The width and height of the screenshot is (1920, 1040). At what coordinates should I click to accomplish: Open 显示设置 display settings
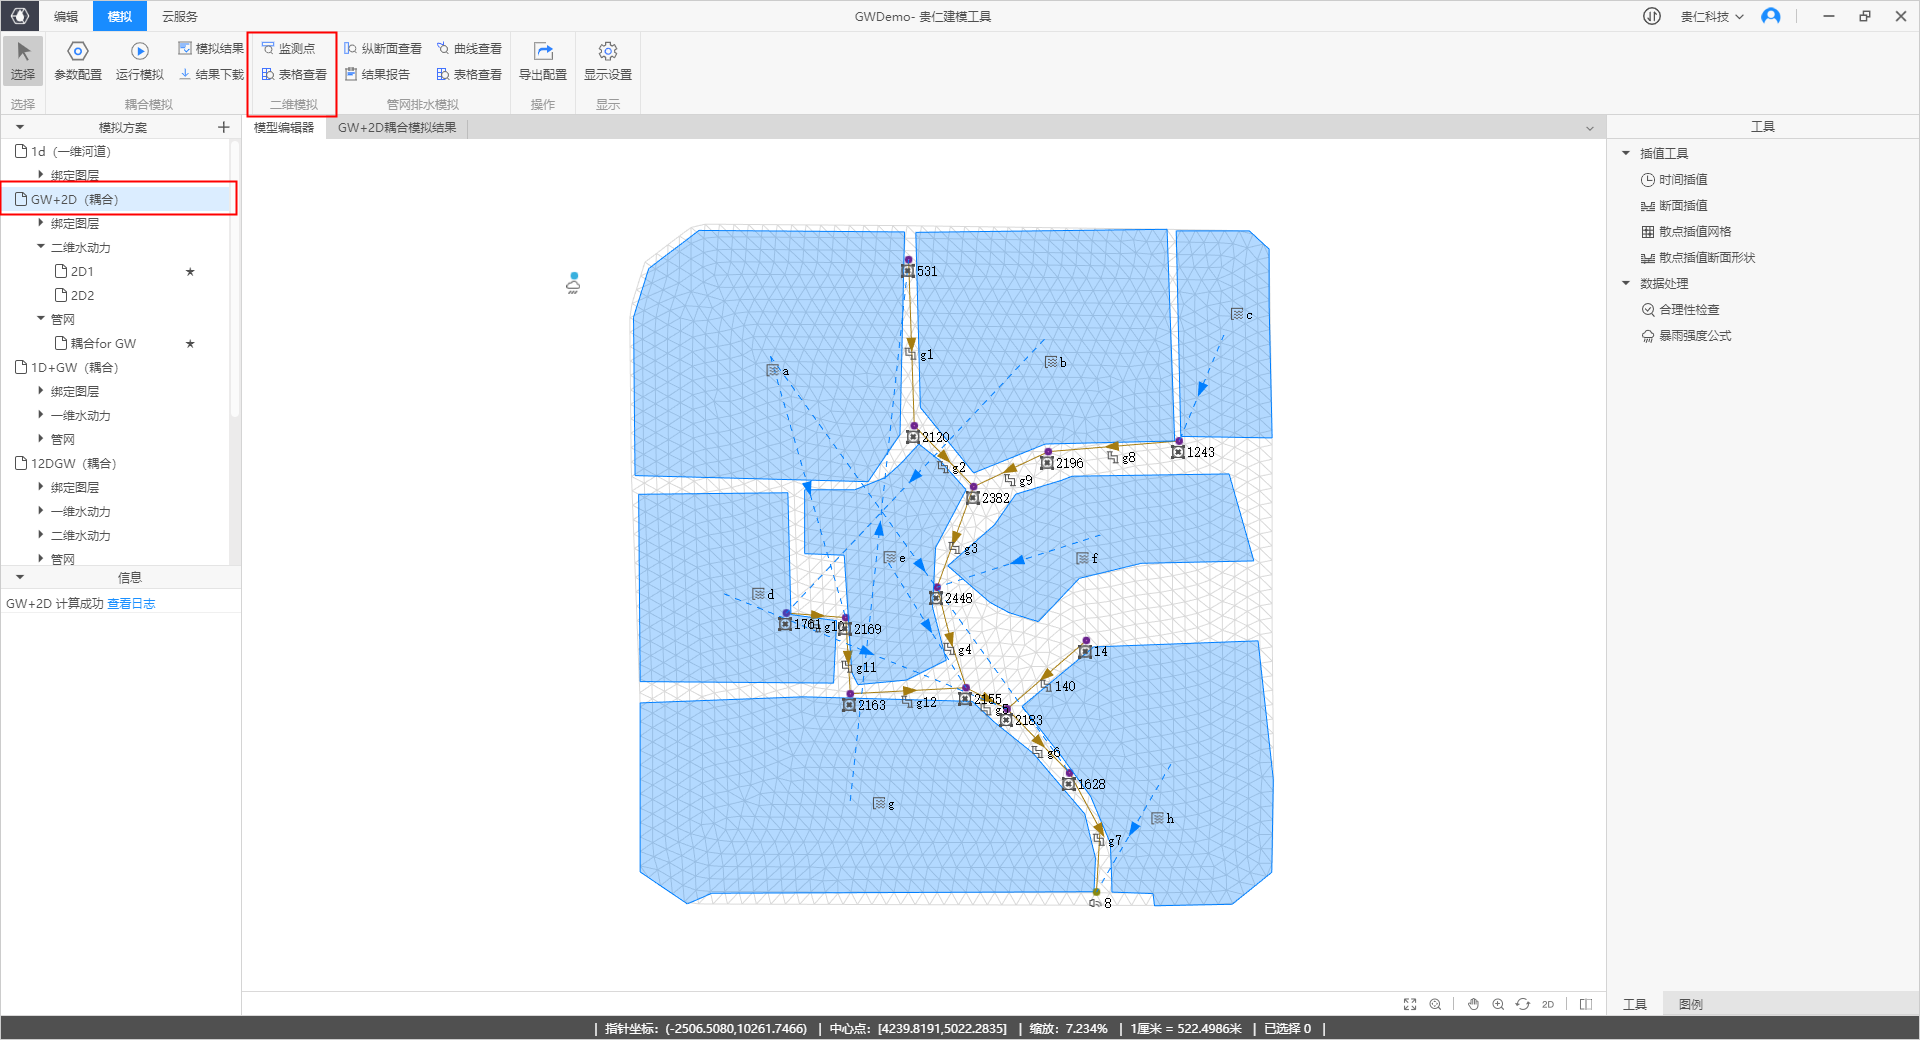[x=607, y=52]
